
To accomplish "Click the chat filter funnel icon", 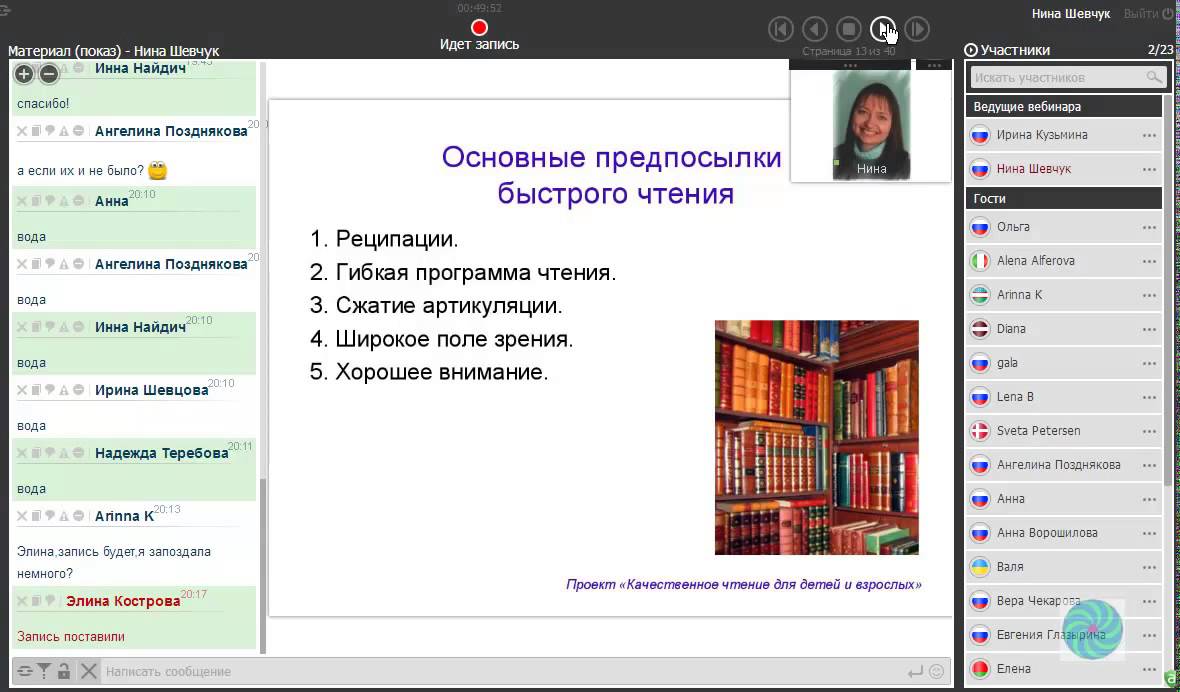I will click(44, 670).
